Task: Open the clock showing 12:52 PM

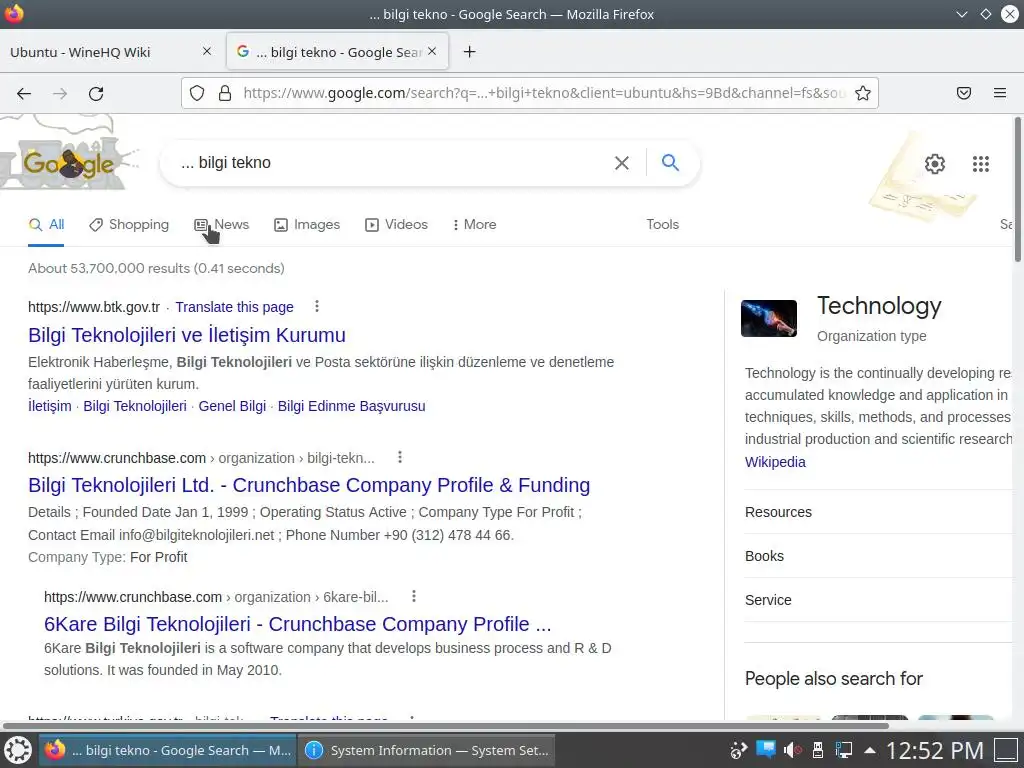Action: click(935, 750)
